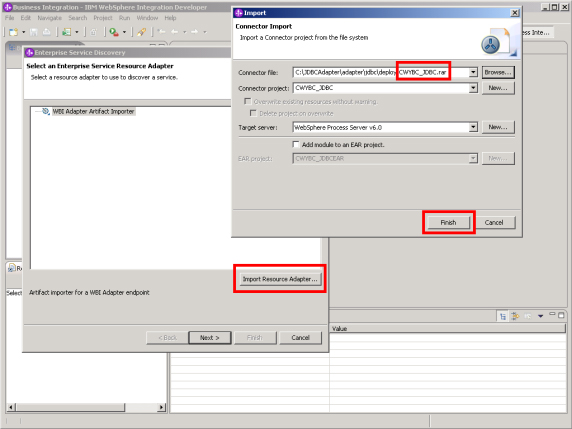Open the Connector file dropdown arrow
Screen dimensions: 572x429
pos(473,72)
